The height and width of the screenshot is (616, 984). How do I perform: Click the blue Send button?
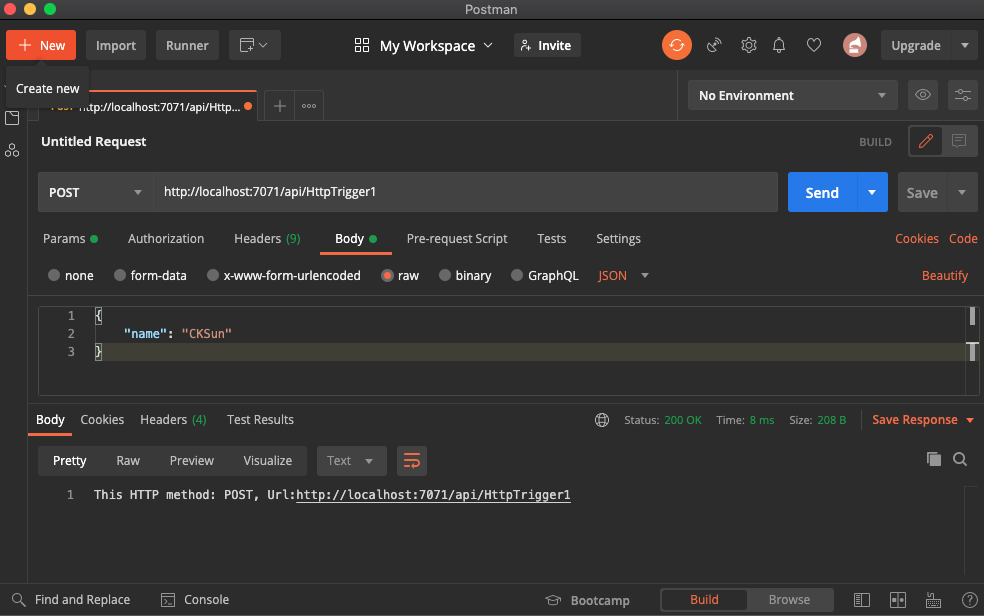pos(822,192)
